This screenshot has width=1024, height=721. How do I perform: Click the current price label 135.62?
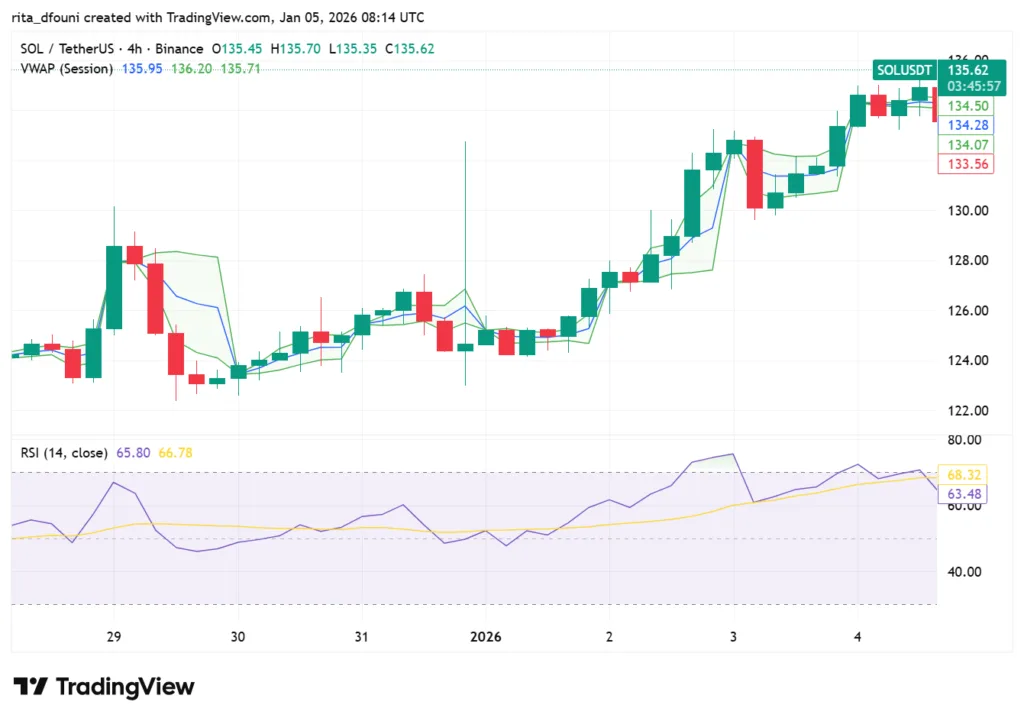(967, 70)
